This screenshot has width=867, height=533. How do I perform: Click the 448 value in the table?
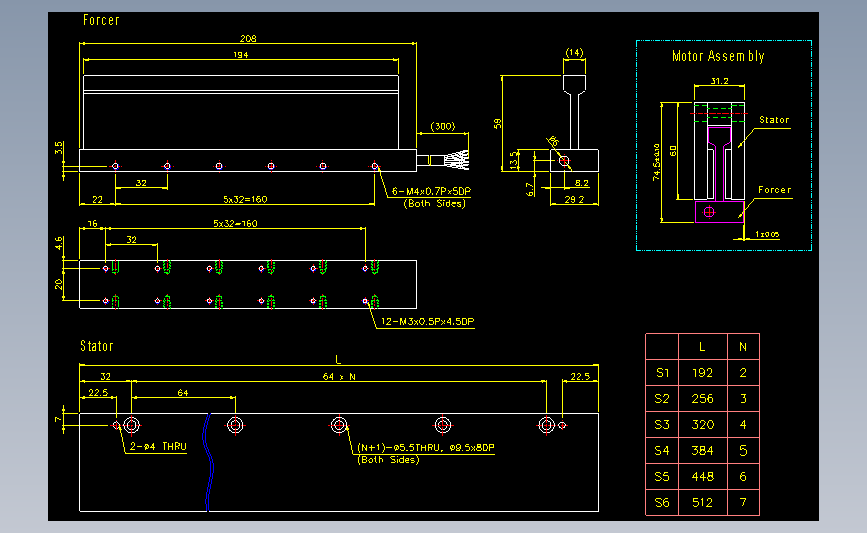(703, 477)
